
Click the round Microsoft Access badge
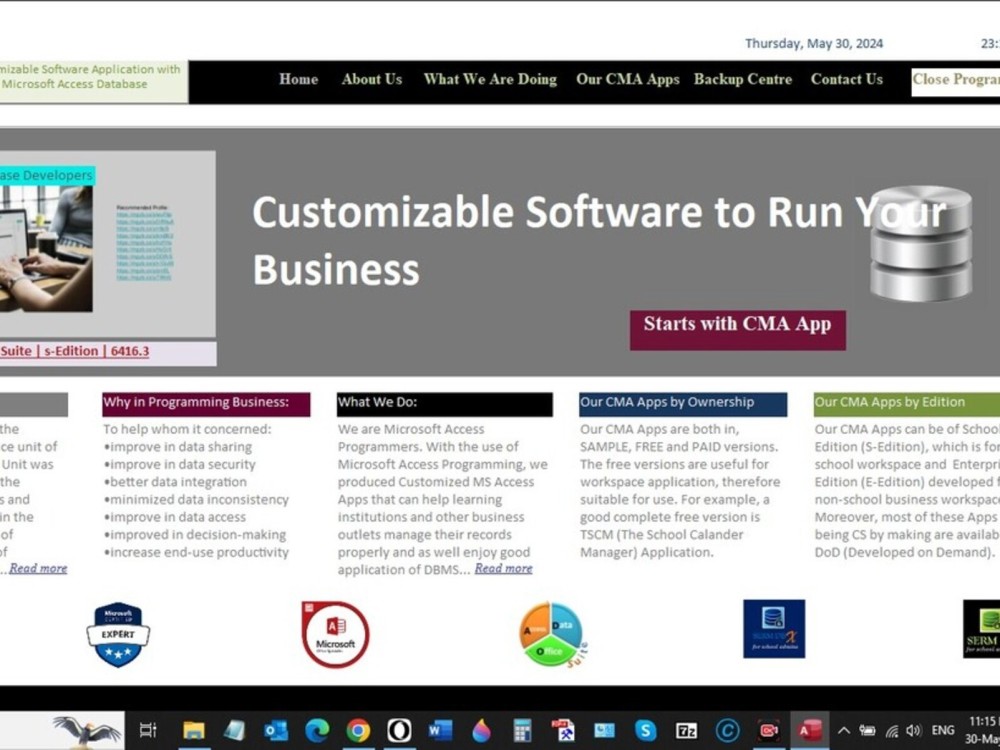point(335,634)
